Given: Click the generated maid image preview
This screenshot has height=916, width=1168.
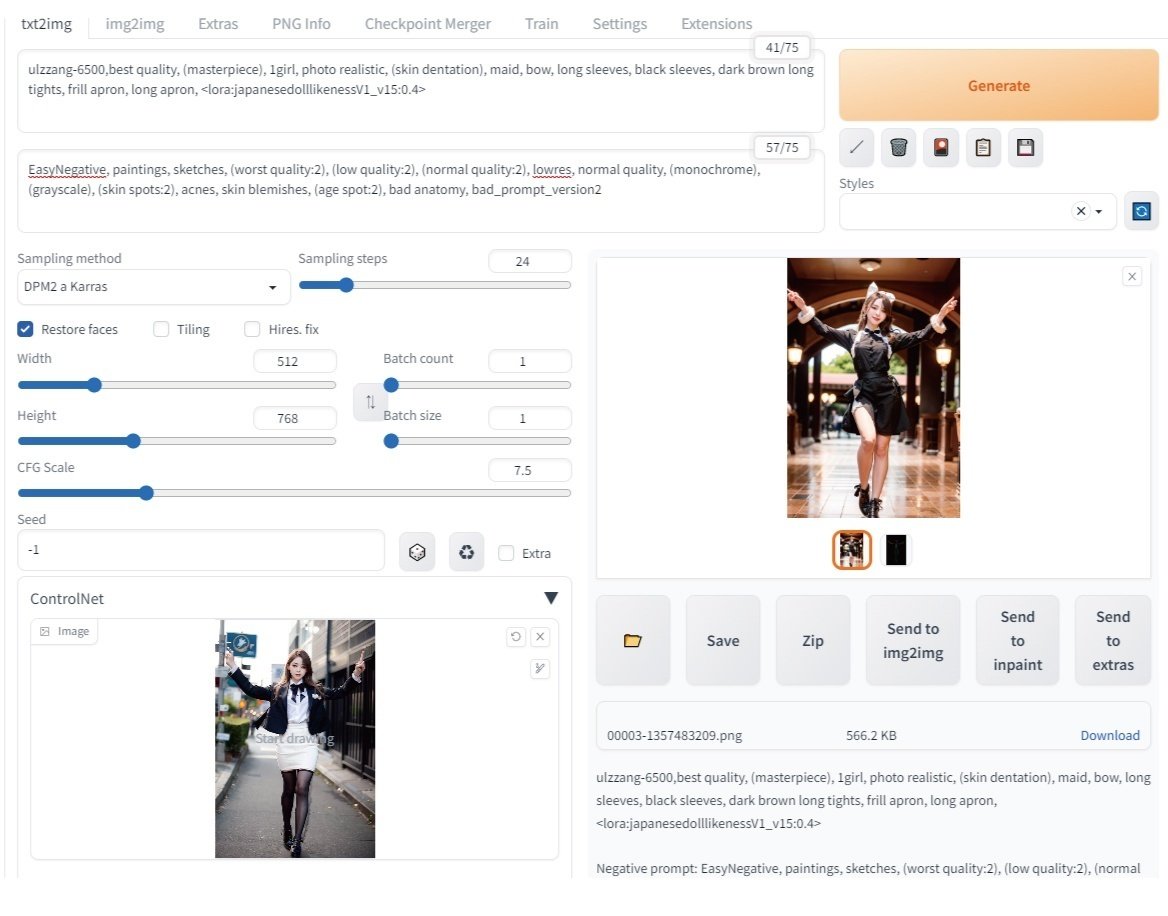Looking at the screenshot, I should [x=873, y=387].
